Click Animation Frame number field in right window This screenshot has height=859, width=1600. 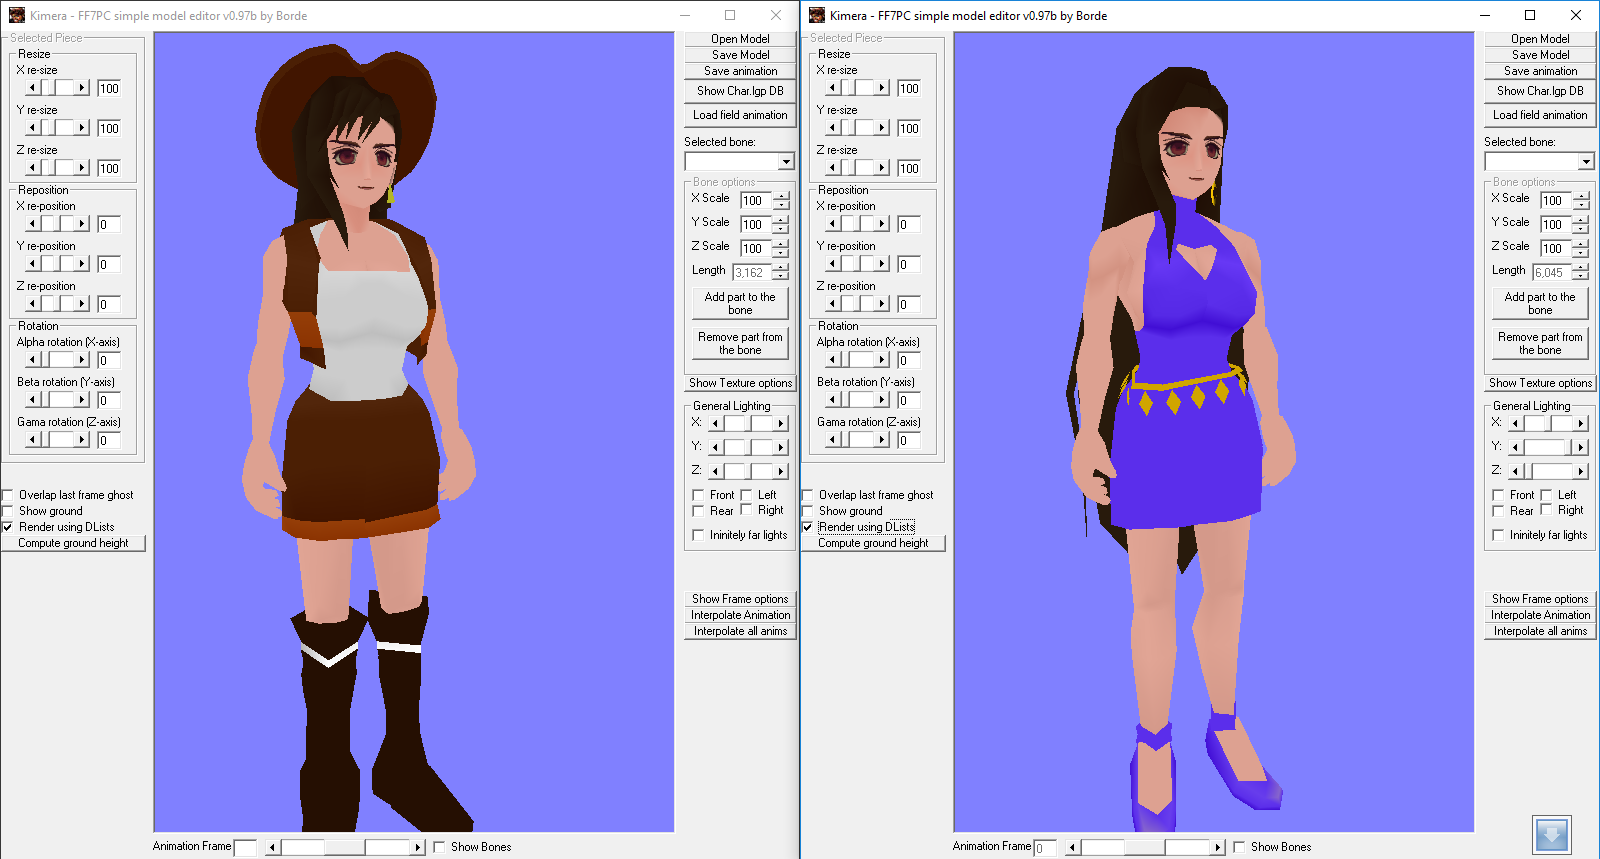[x=1045, y=848]
